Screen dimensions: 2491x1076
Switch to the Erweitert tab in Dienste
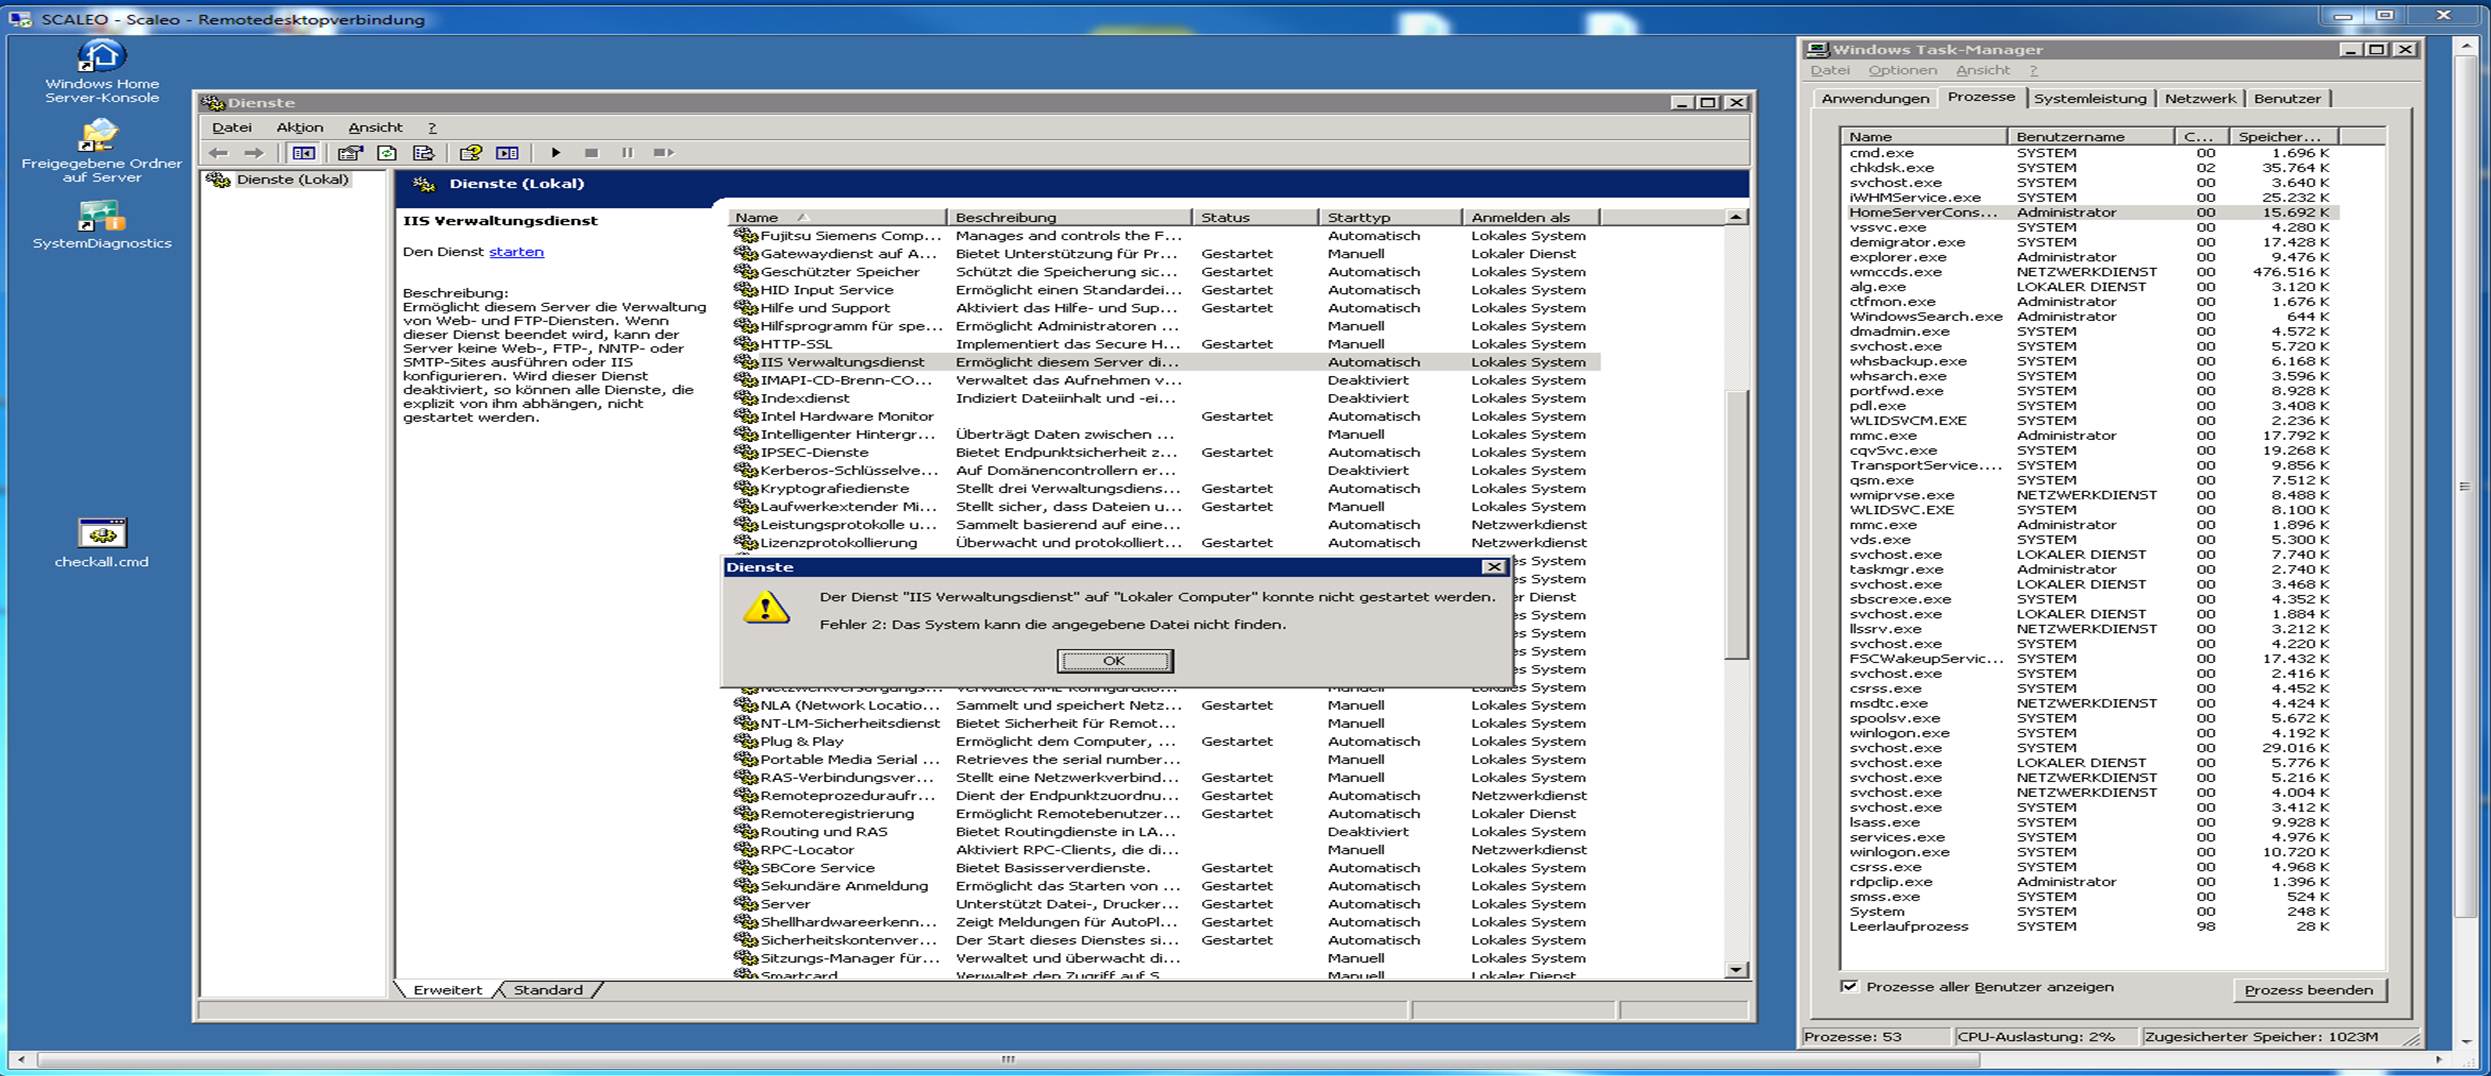(x=447, y=990)
